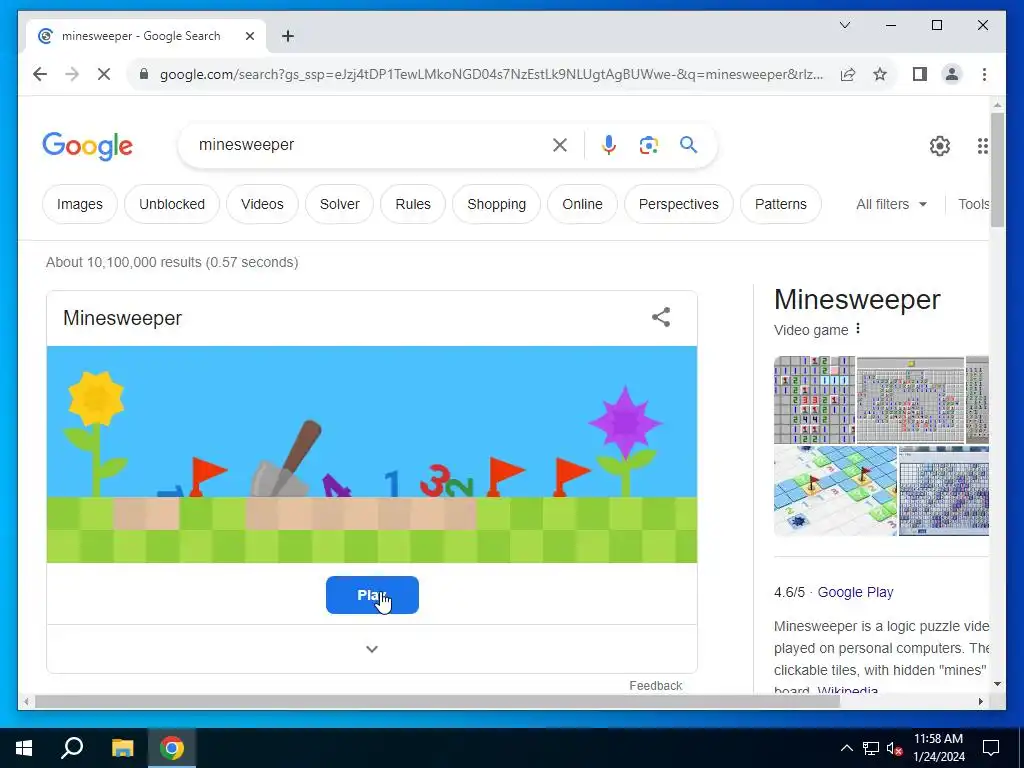Open Chrome side panel
This screenshot has width=1024, height=768.
[x=920, y=74]
